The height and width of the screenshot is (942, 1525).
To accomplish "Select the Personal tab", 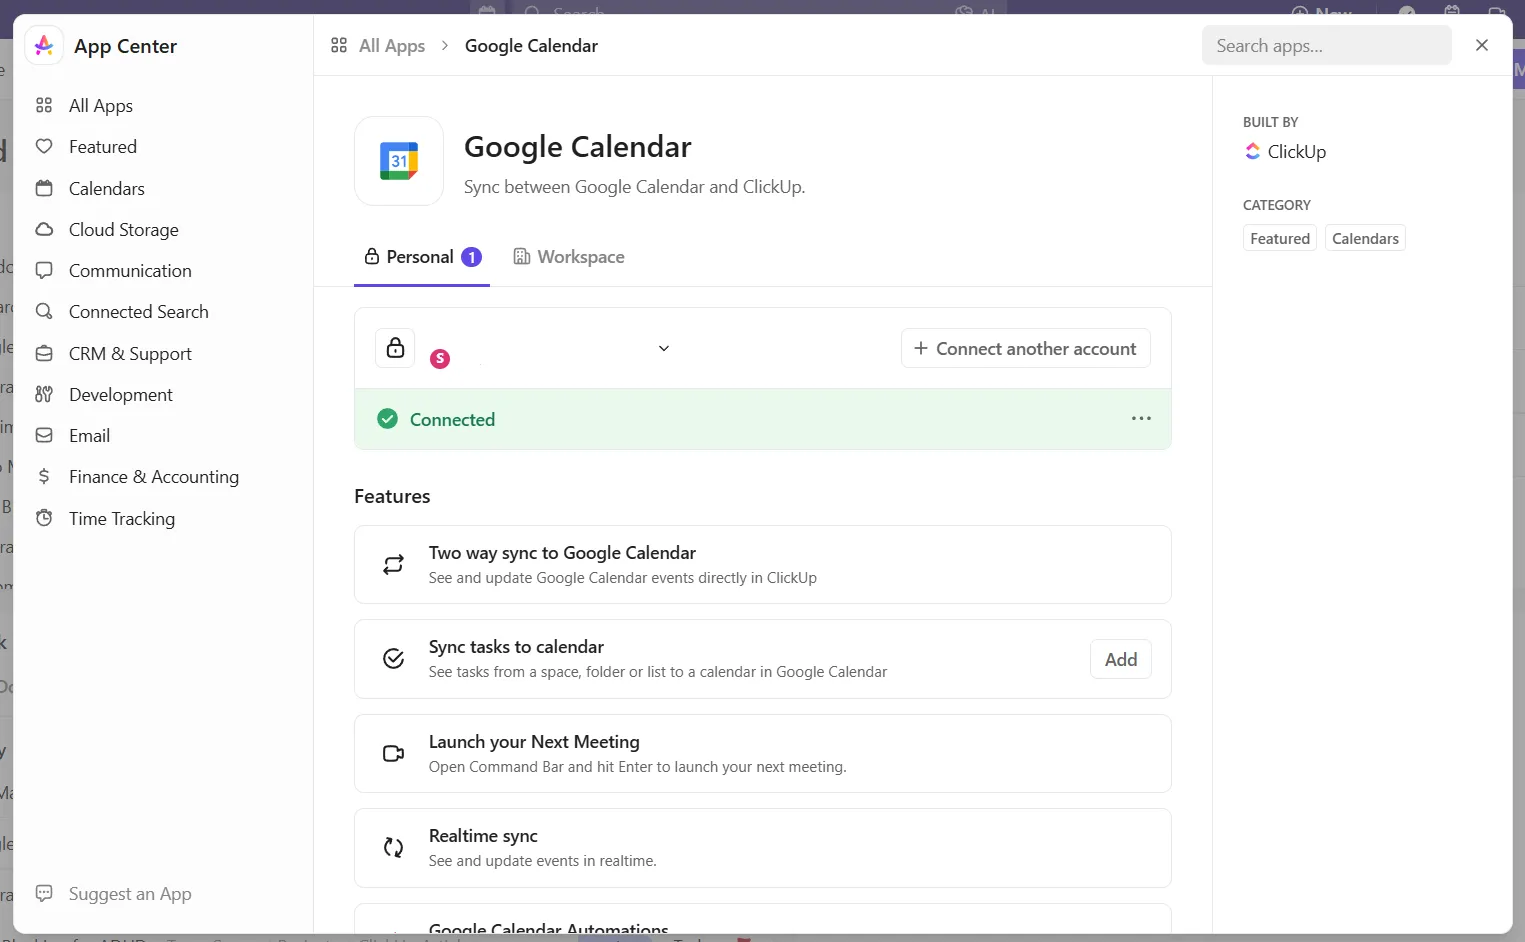I will (422, 257).
